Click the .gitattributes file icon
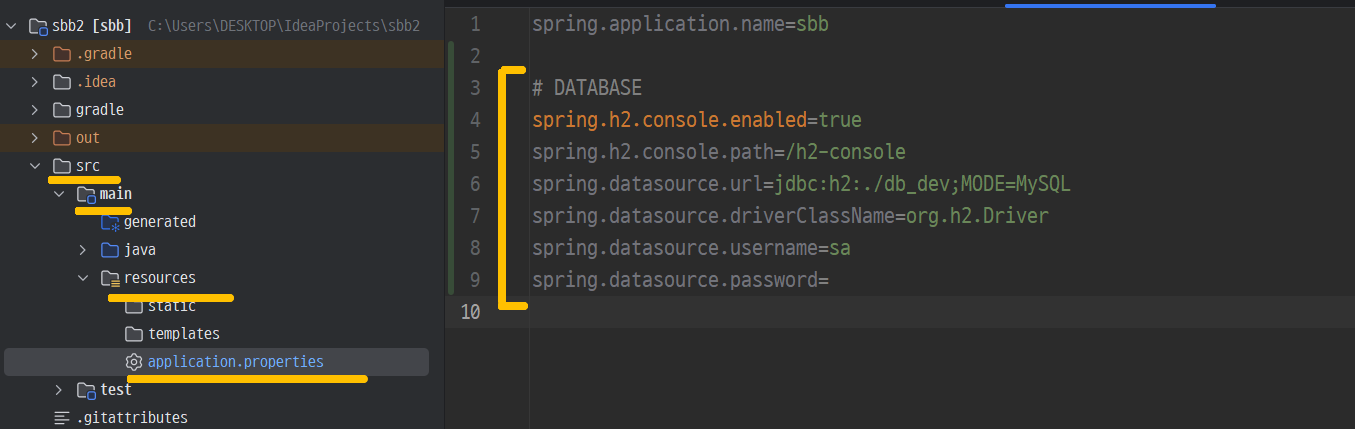 [62, 418]
